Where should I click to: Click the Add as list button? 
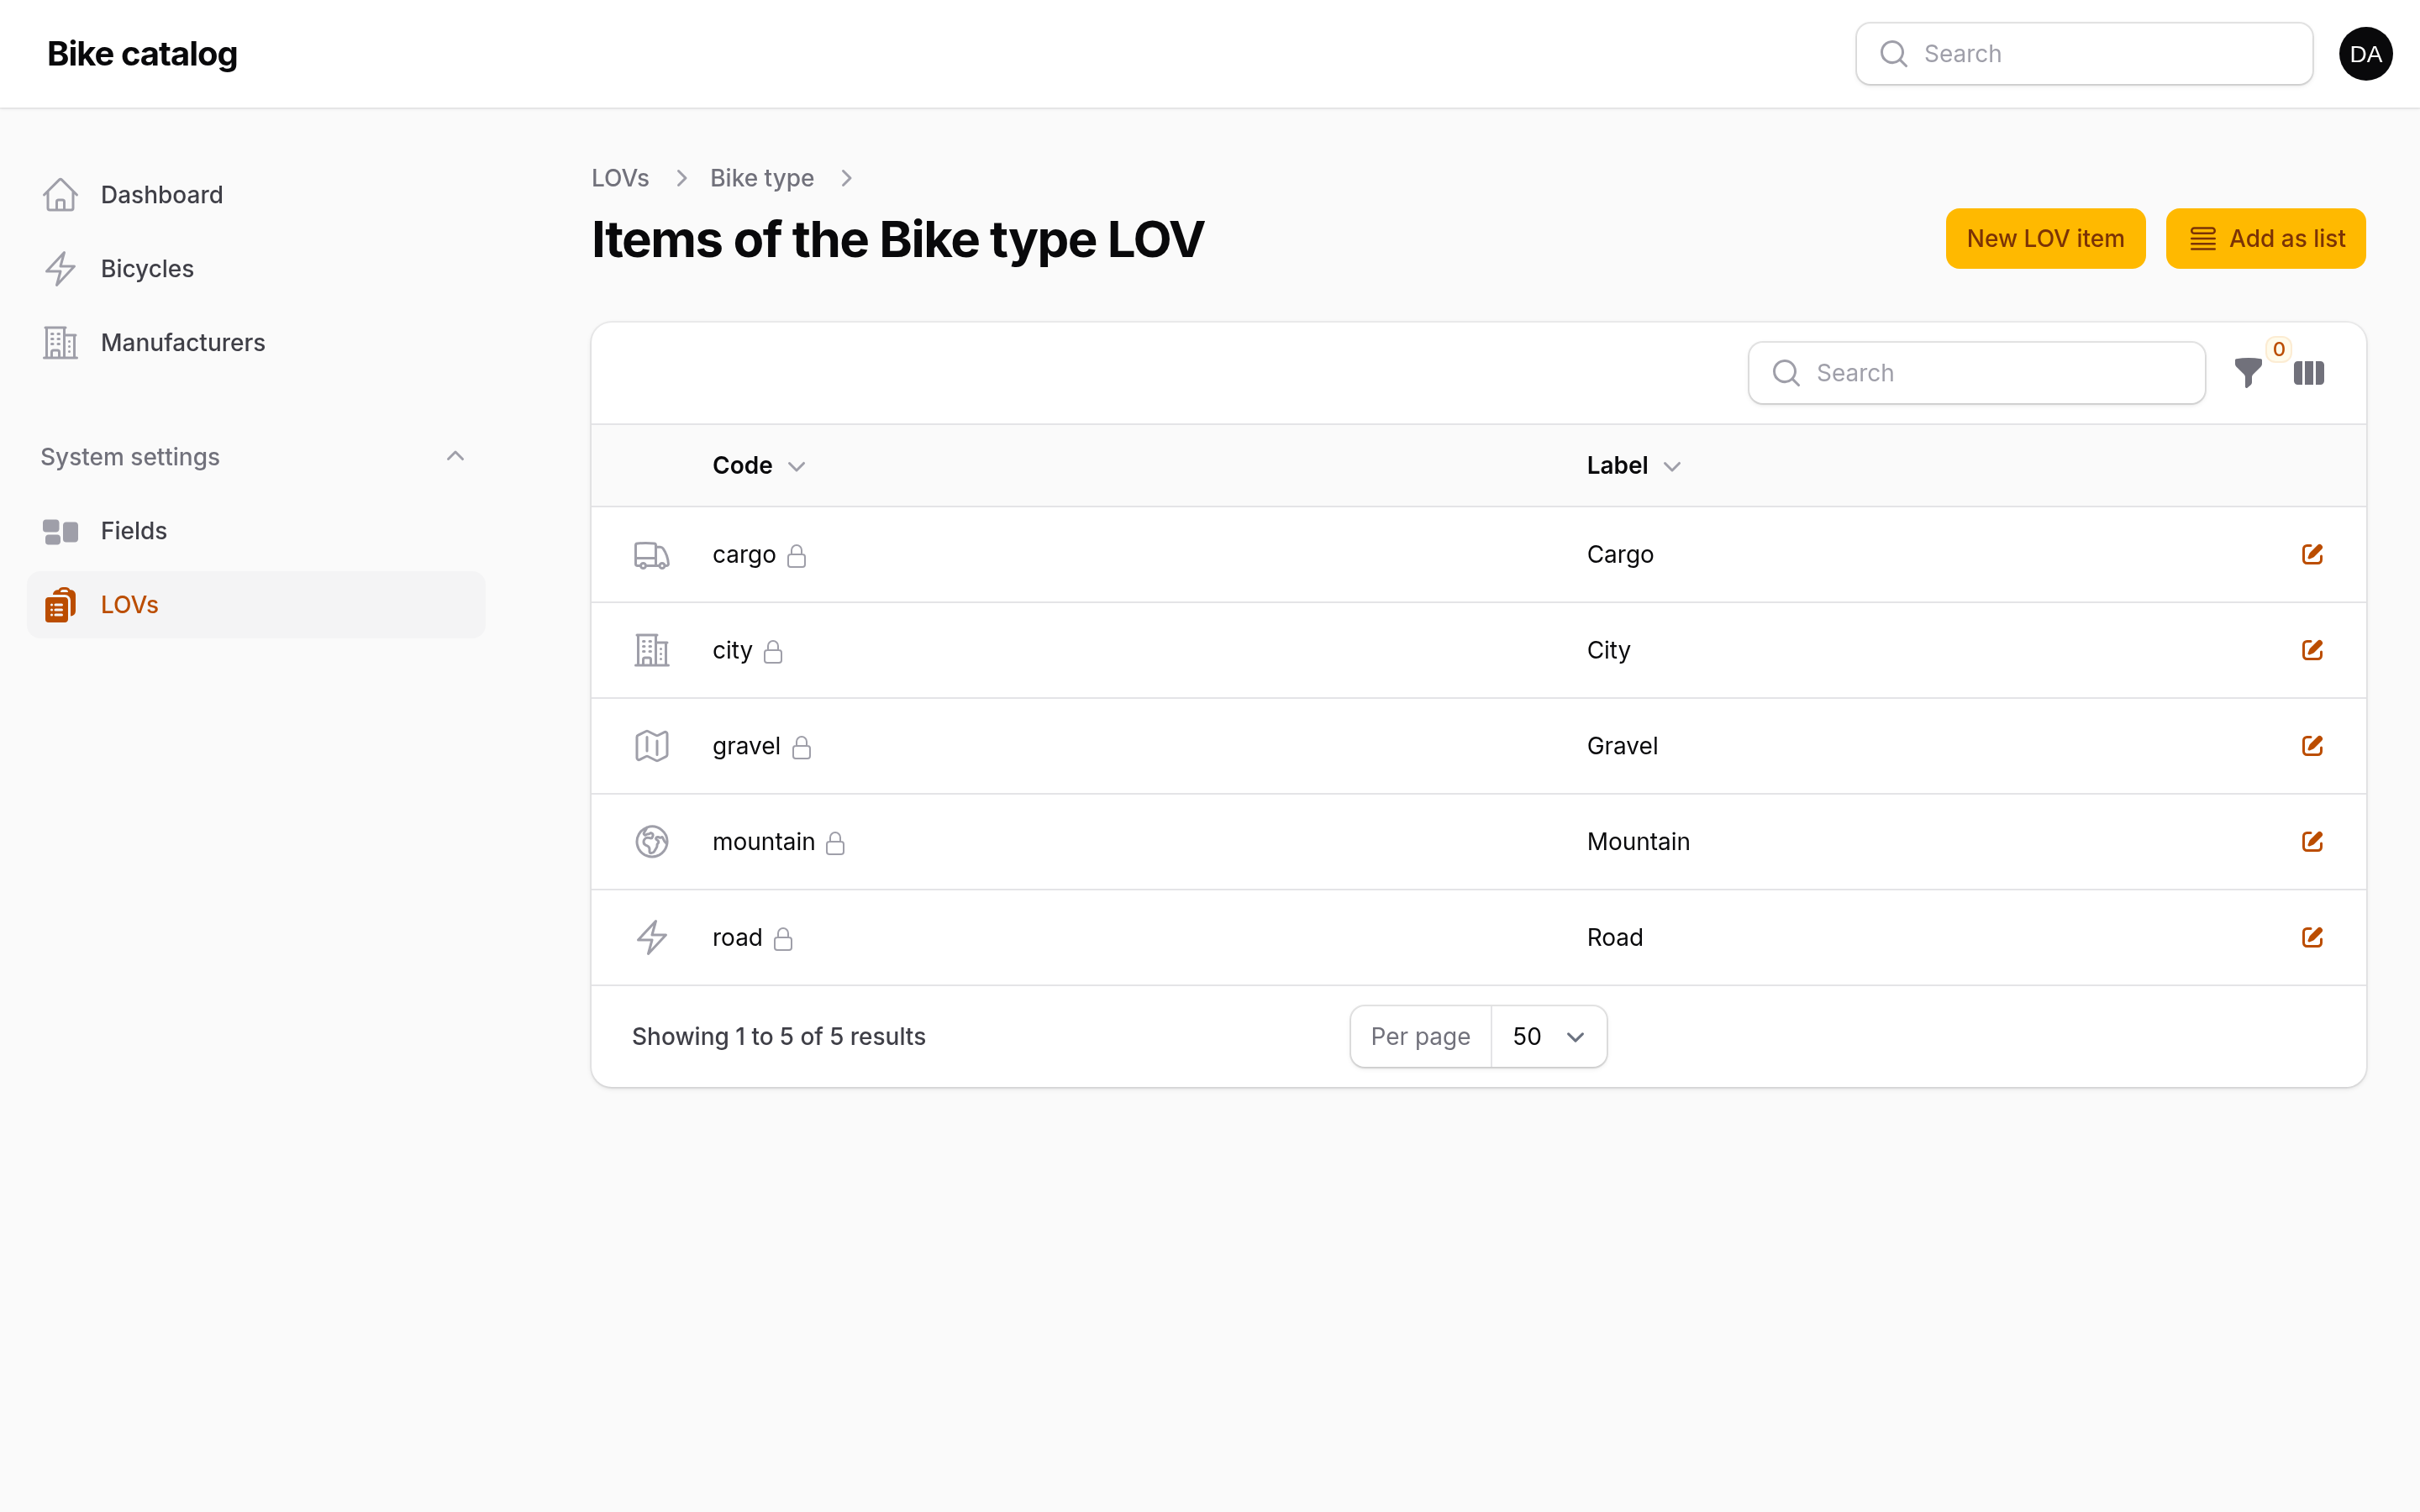[x=2265, y=239]
